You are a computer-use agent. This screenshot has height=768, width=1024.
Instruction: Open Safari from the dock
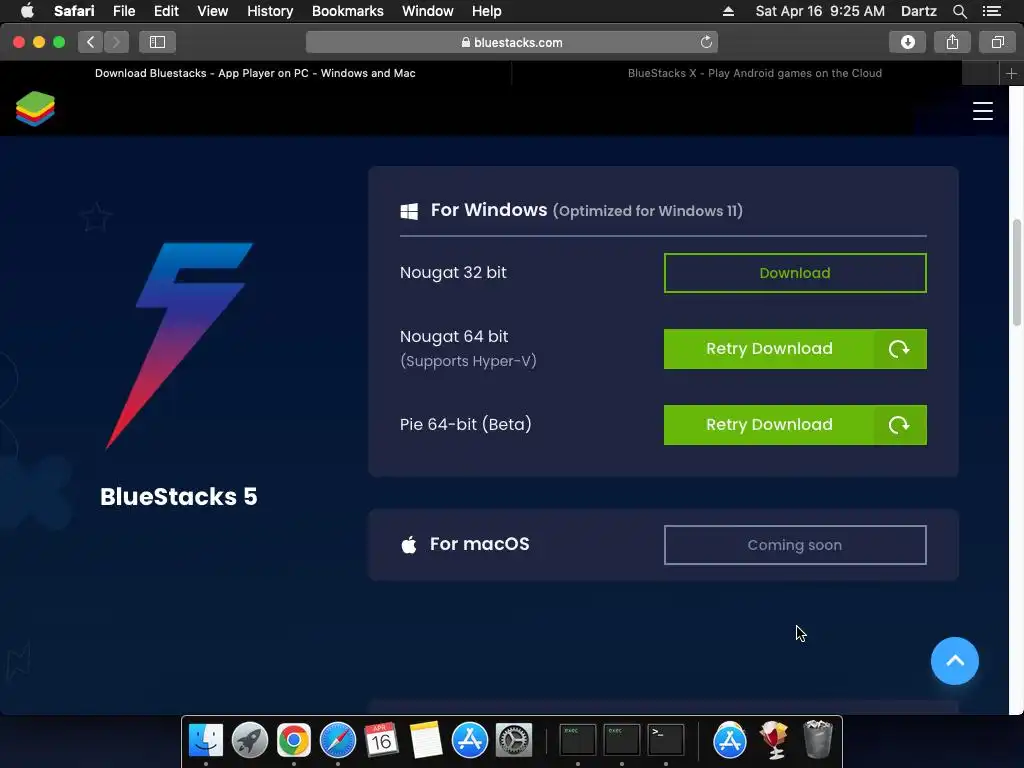(x=338, y=740)
